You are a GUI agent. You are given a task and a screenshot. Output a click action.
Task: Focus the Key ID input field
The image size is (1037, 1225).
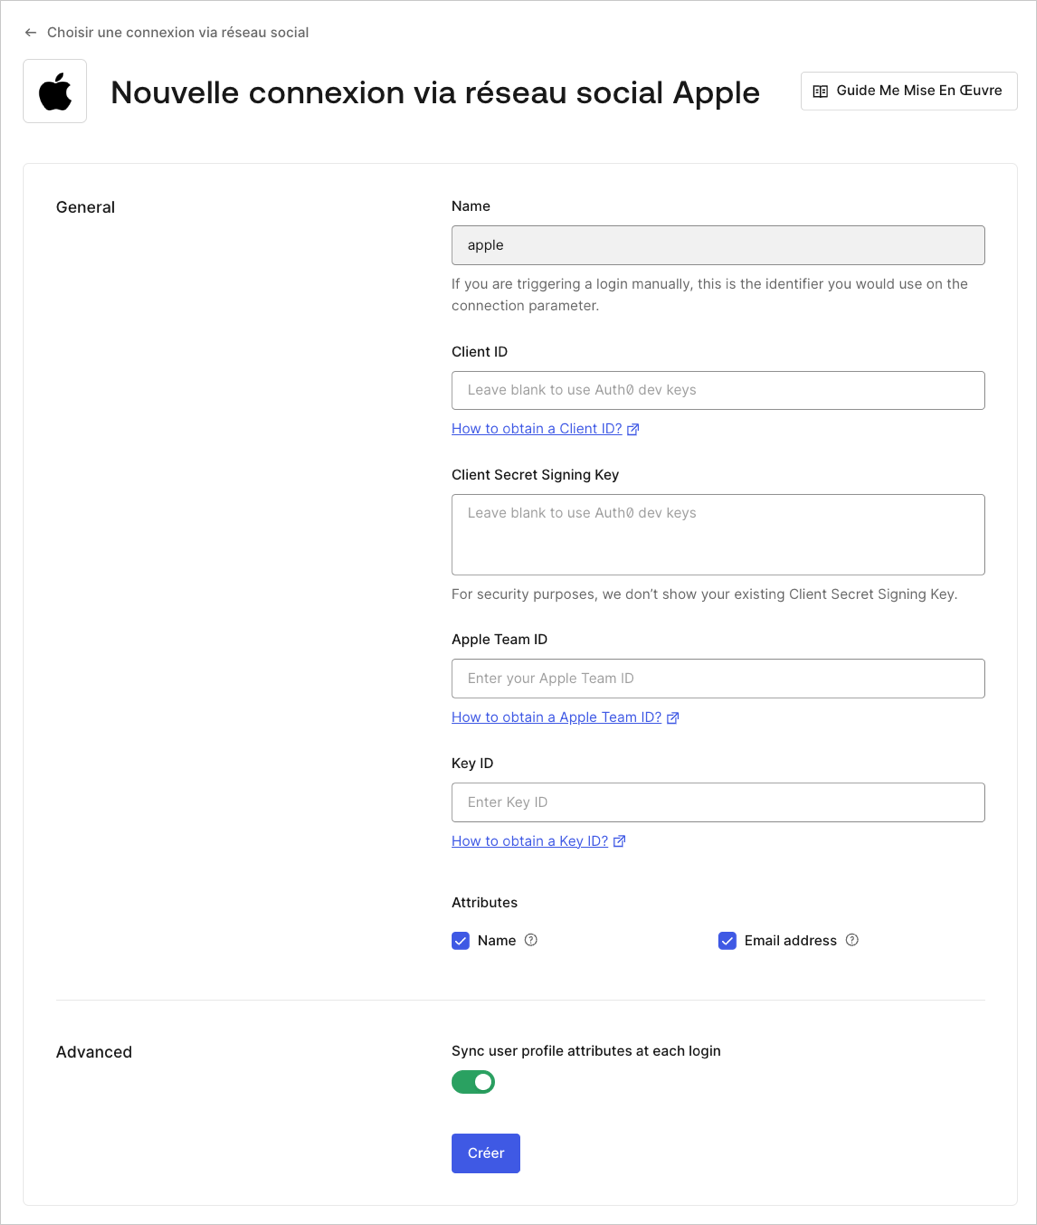(x=718, y=802)
